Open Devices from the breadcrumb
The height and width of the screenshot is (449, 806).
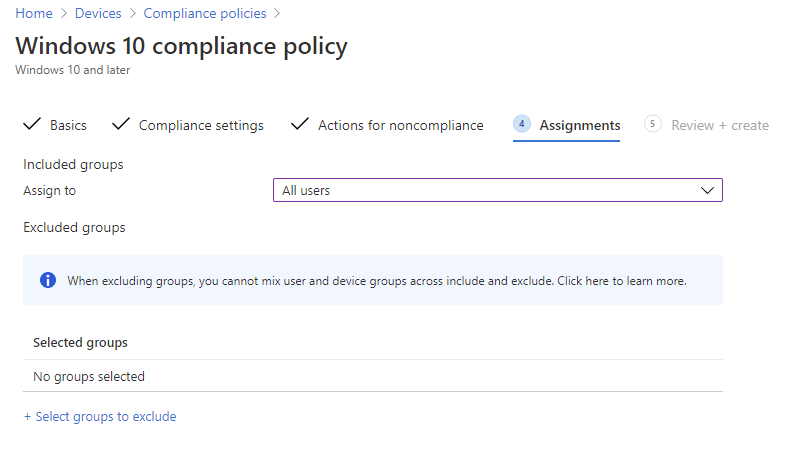(x=97, y=13)
